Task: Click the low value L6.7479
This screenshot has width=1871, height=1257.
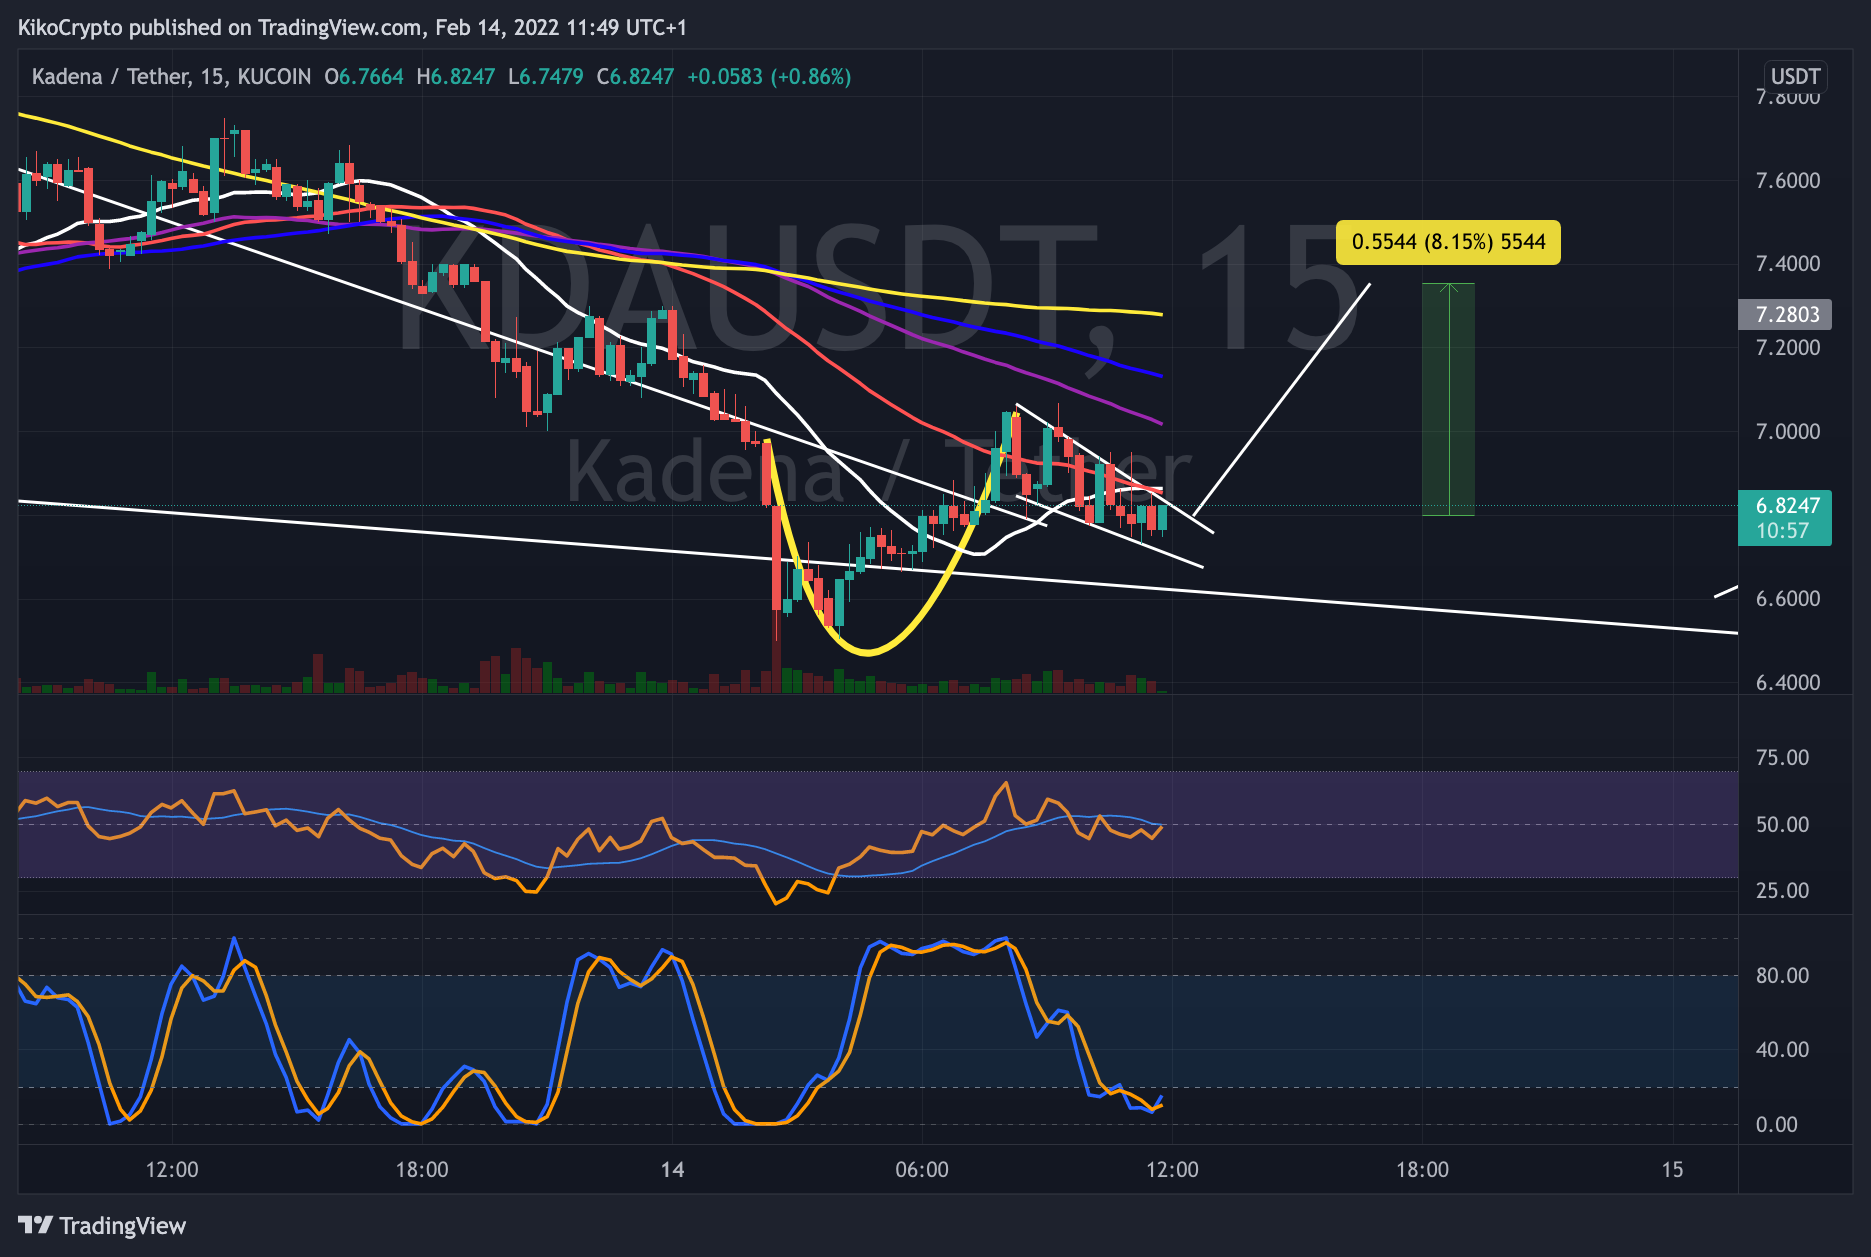Action: point(546,76)
